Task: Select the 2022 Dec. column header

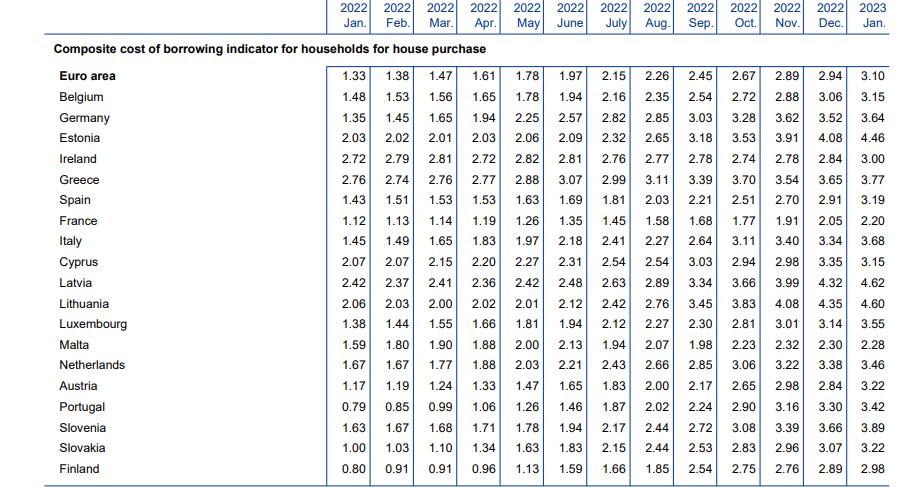Action: pos(830,14)
